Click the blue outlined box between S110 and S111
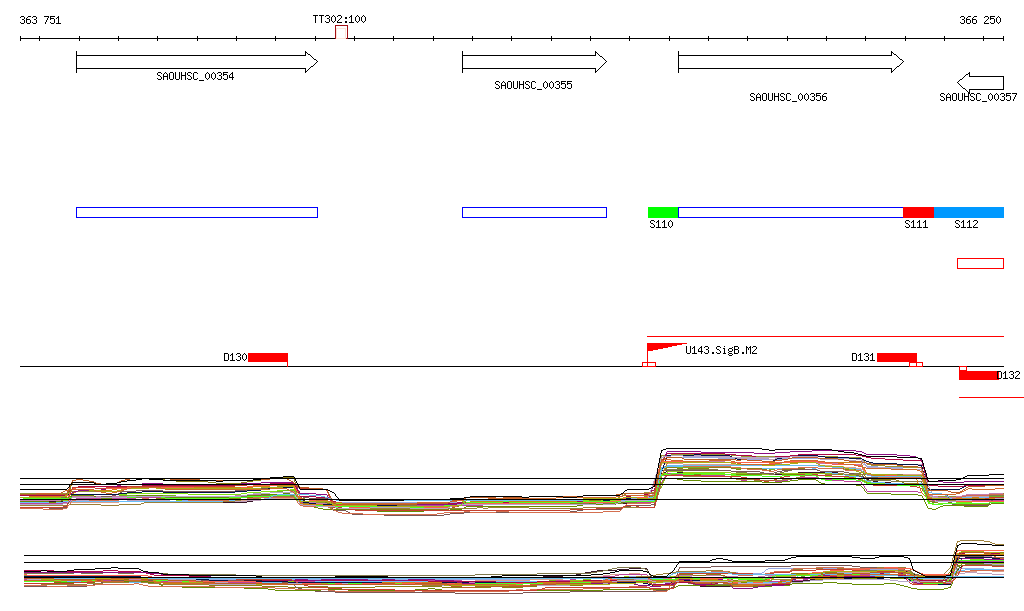This screenshot has width=1024, height=611. [791, 212]
